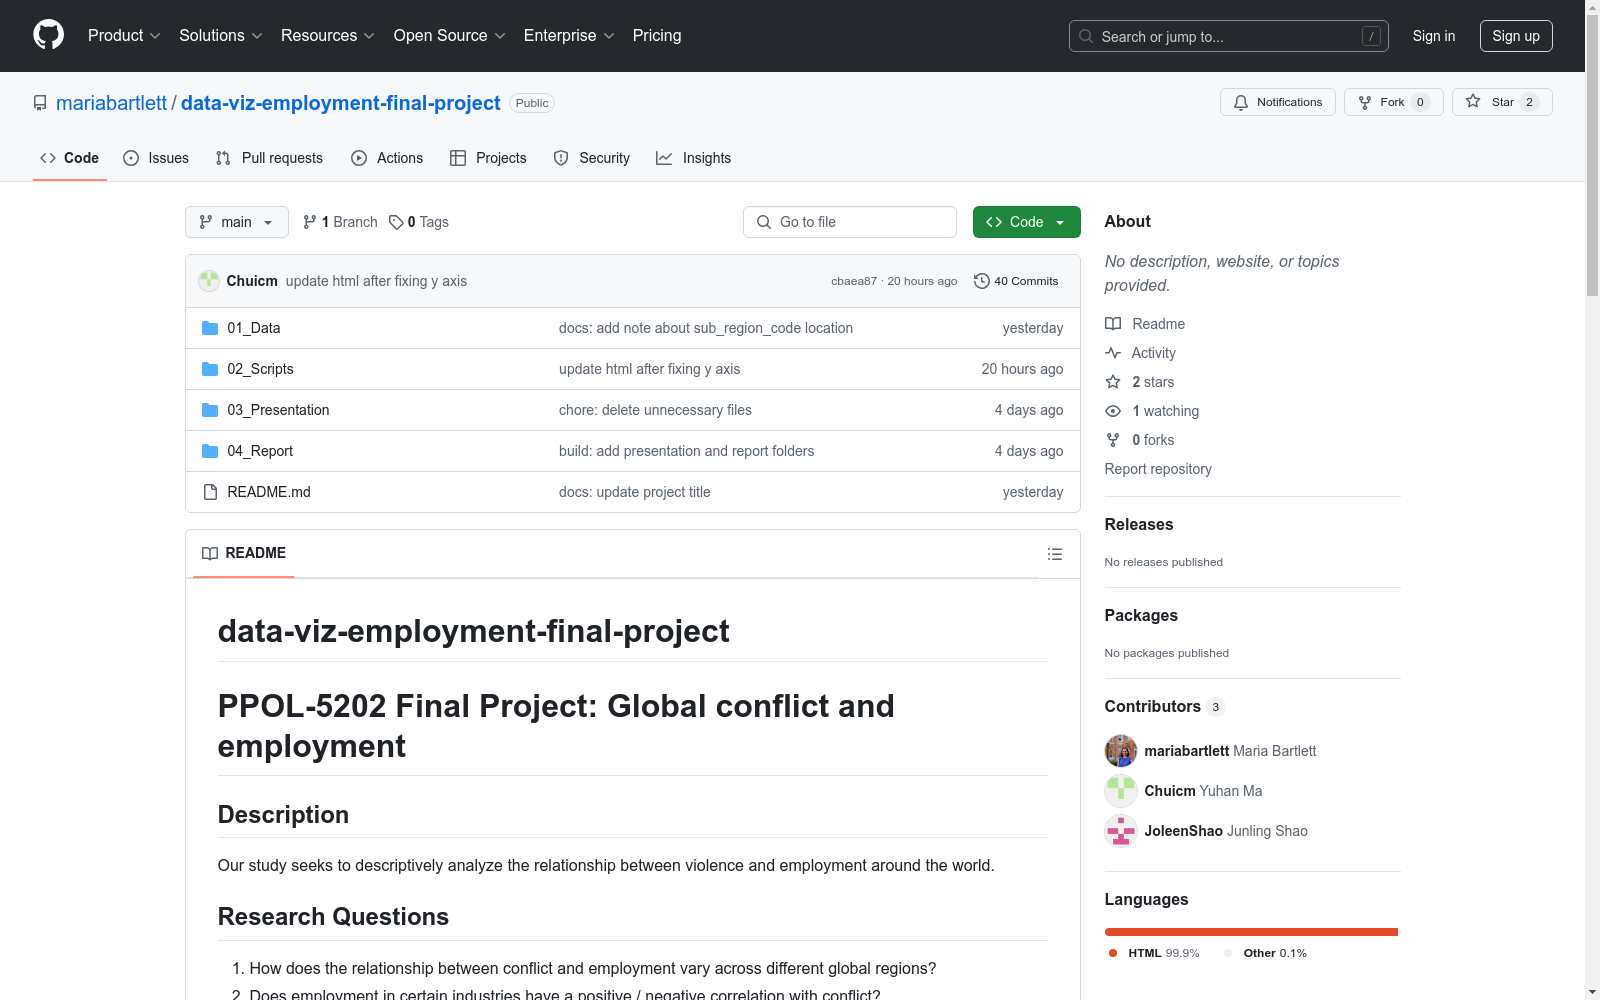
Task: Click the GitHub logo icon
Action: coord(48,35)
